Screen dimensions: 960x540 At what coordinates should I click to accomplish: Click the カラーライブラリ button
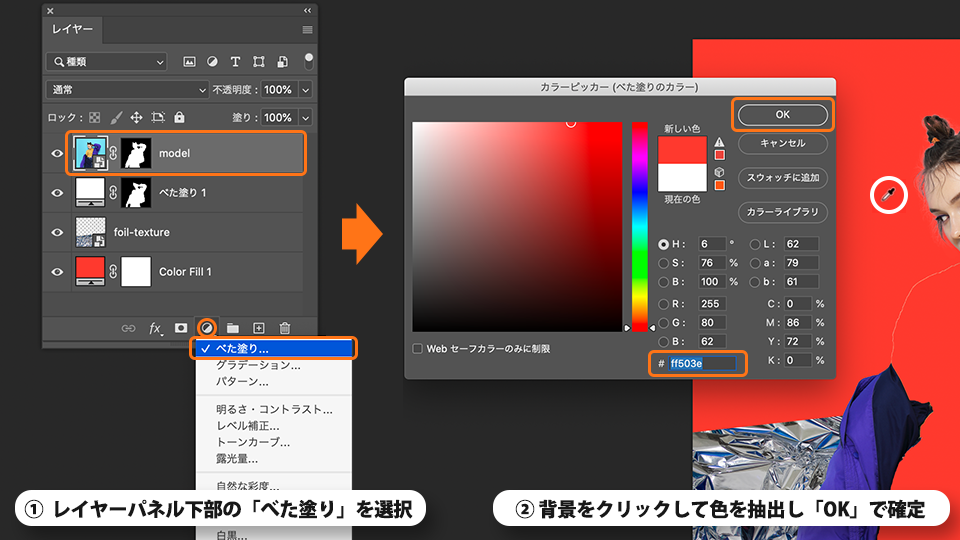pos(782,212)
